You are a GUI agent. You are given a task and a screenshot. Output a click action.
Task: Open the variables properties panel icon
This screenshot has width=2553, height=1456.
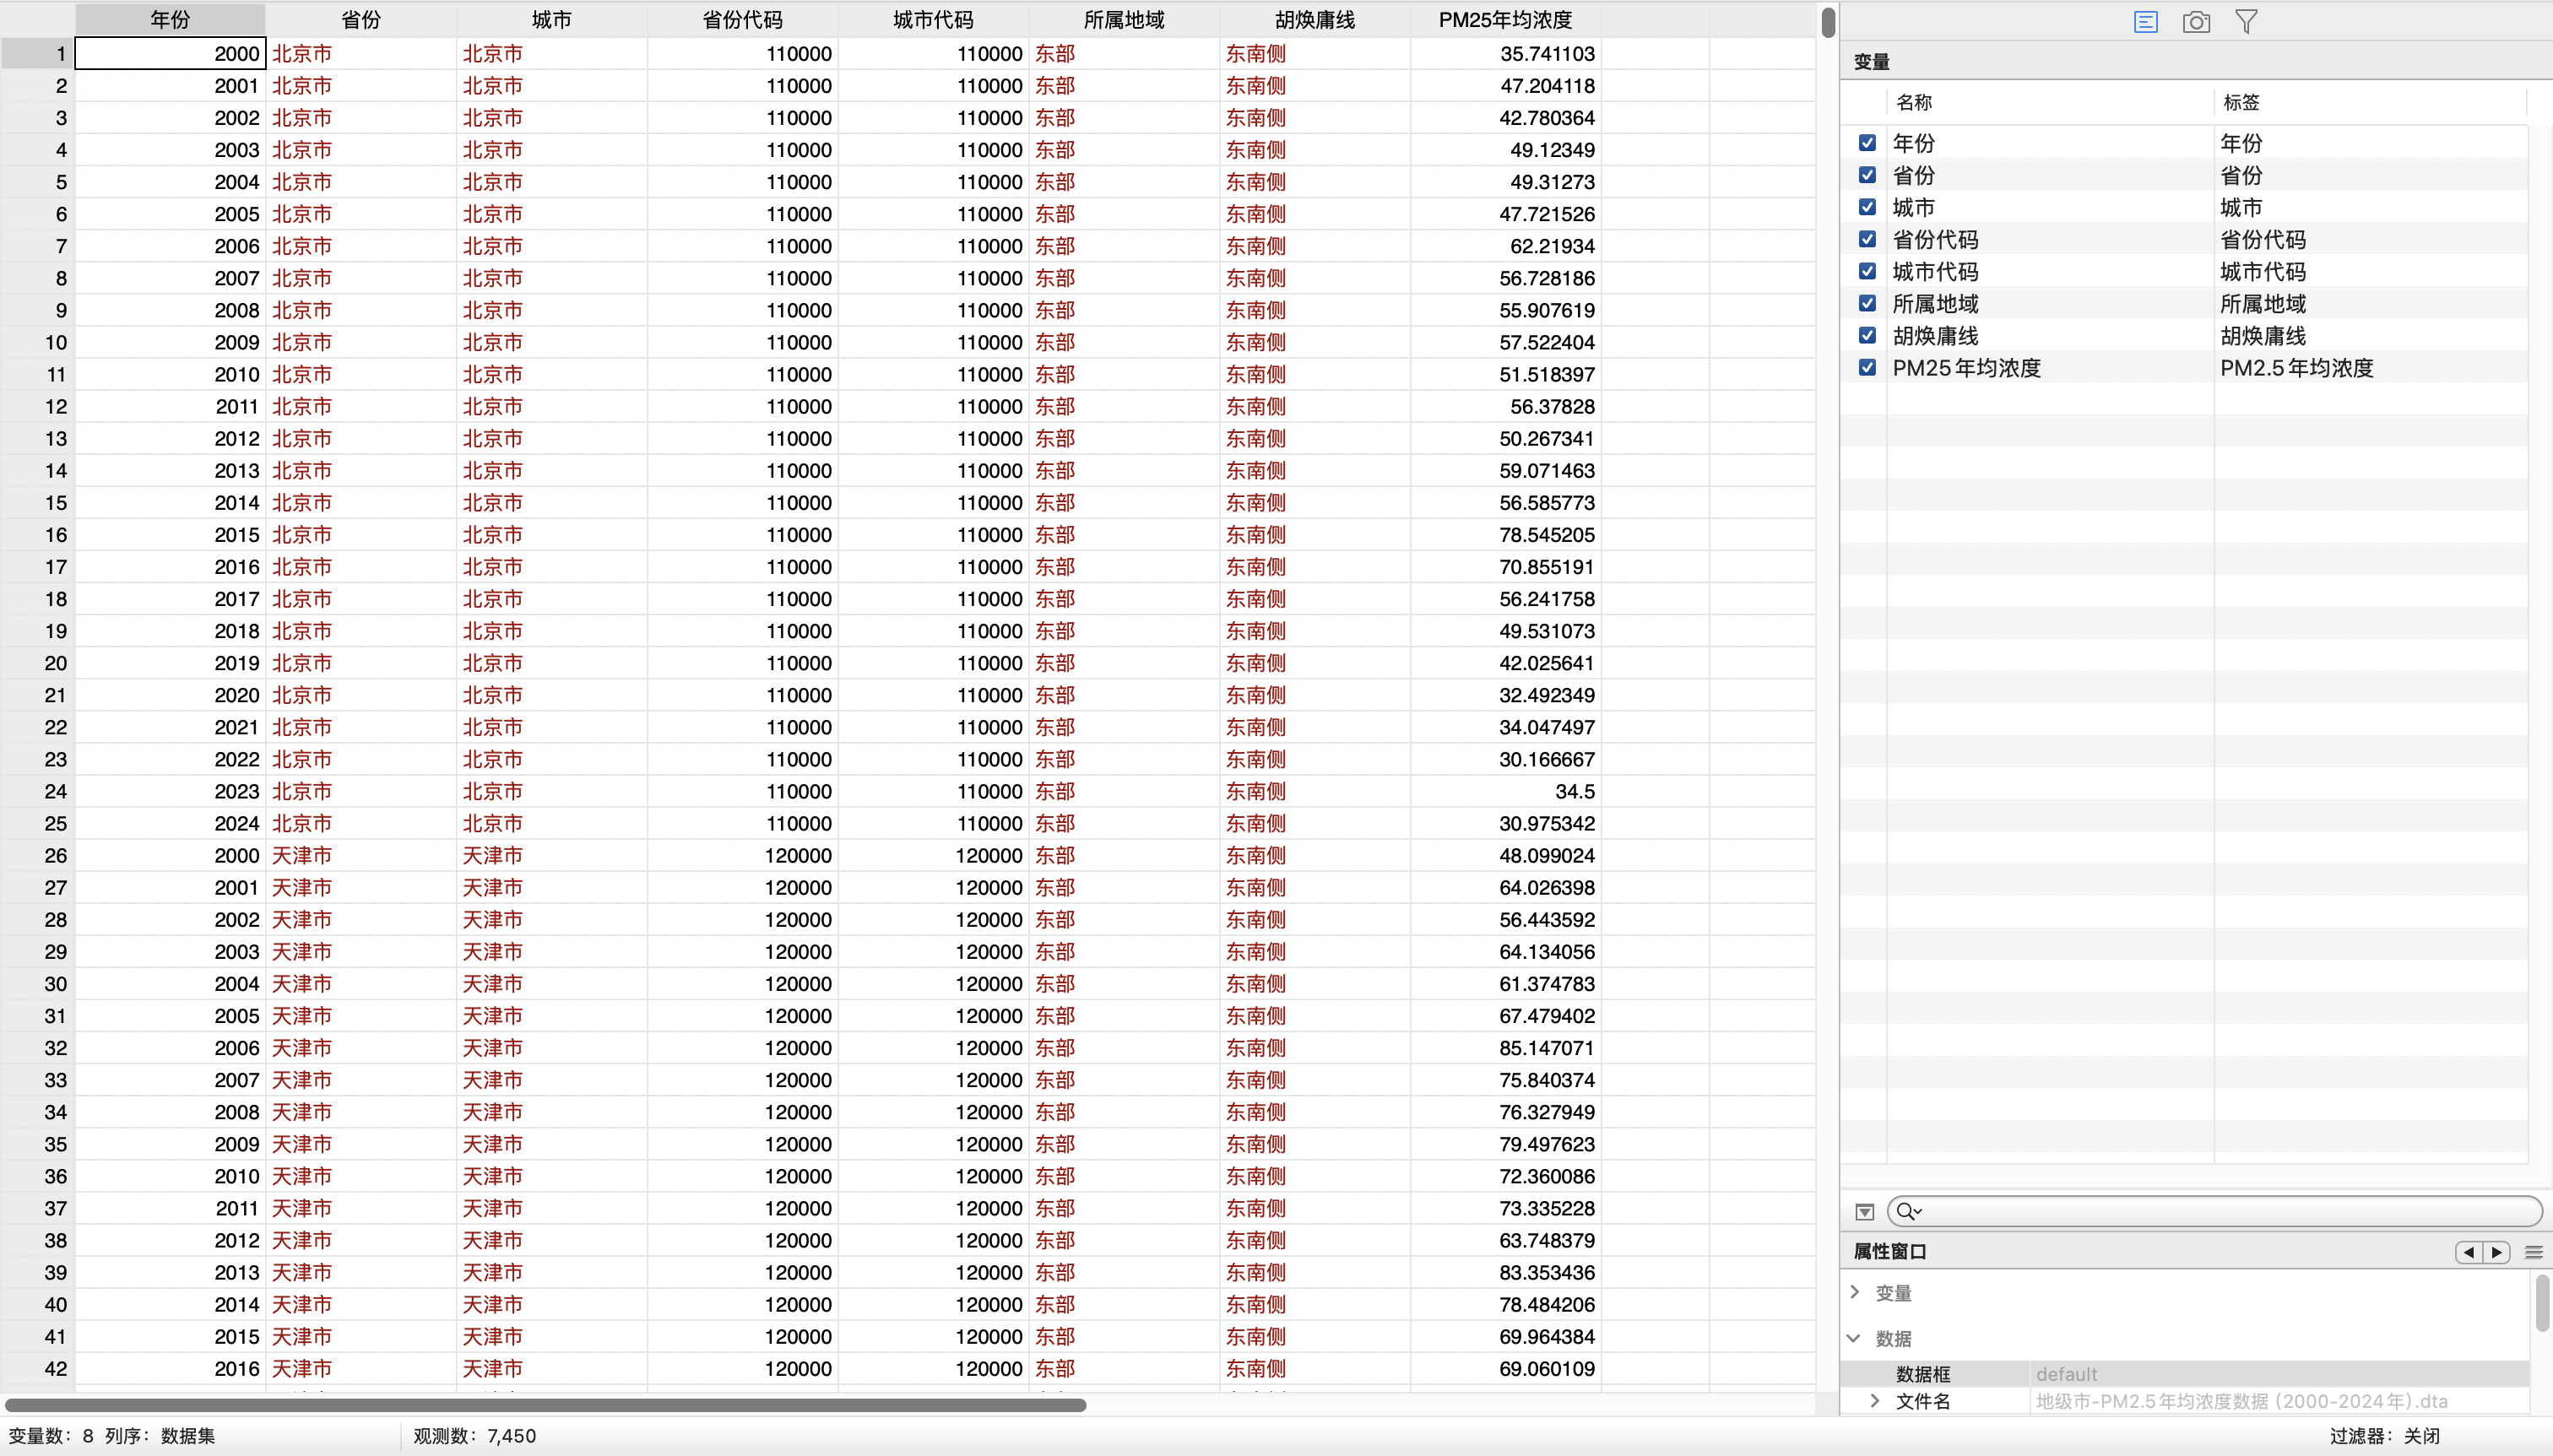[x=2145, y=22]
